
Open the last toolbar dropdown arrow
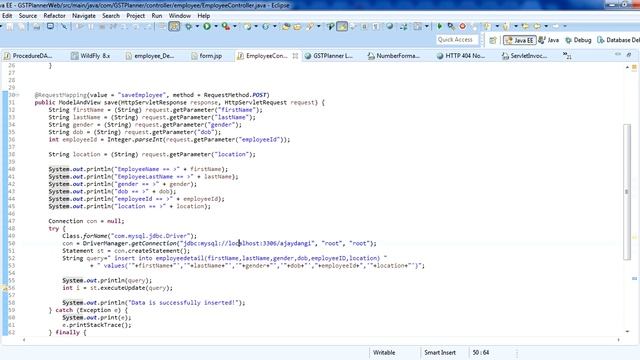coord(565,26)
